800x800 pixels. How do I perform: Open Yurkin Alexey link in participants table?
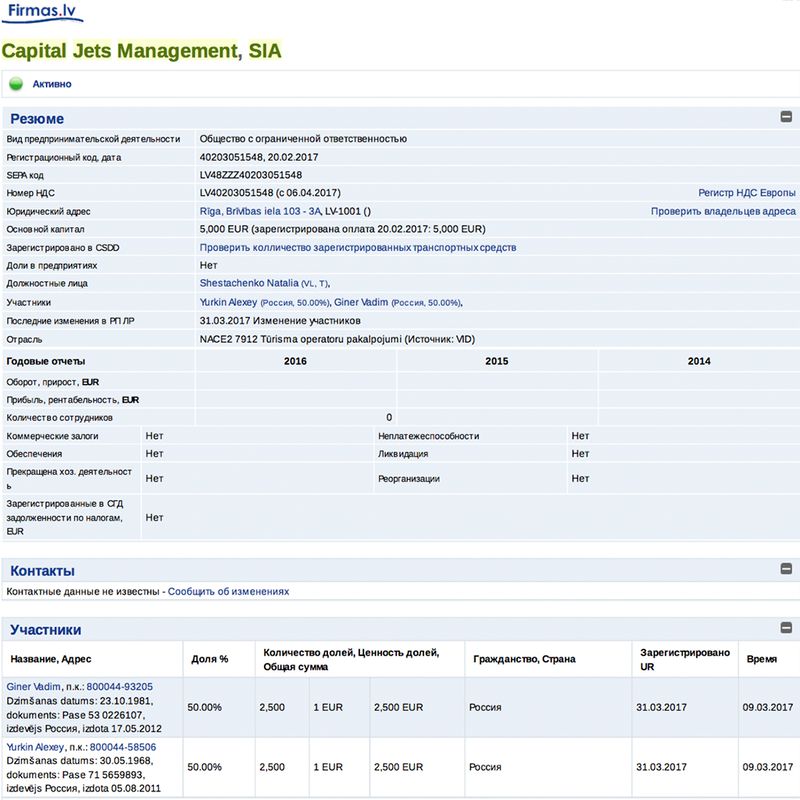35,747
